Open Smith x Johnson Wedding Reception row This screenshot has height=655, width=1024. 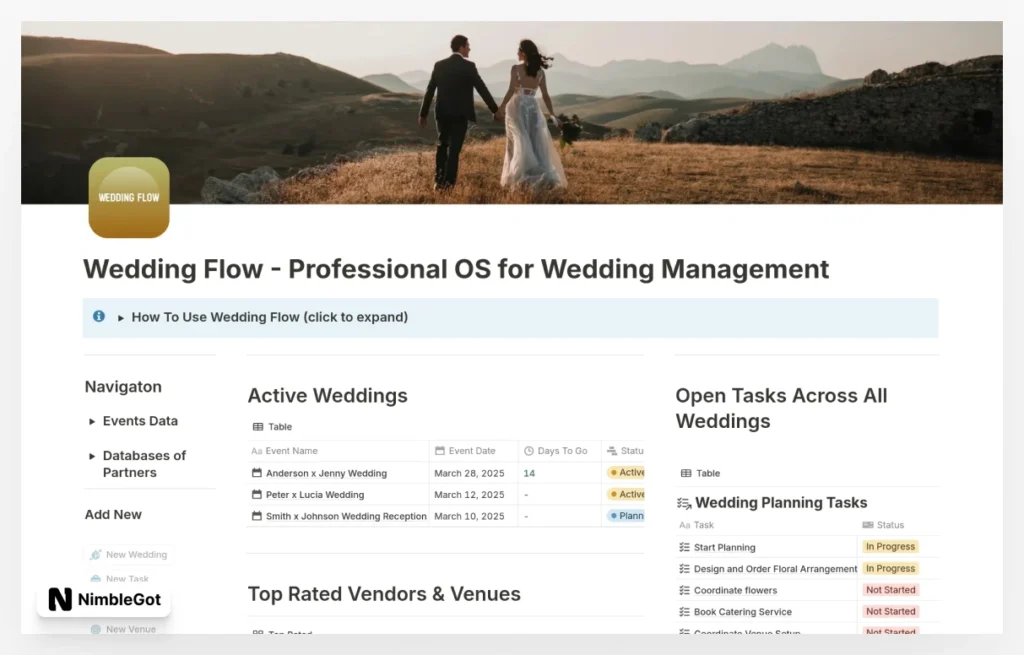(346, 516)
